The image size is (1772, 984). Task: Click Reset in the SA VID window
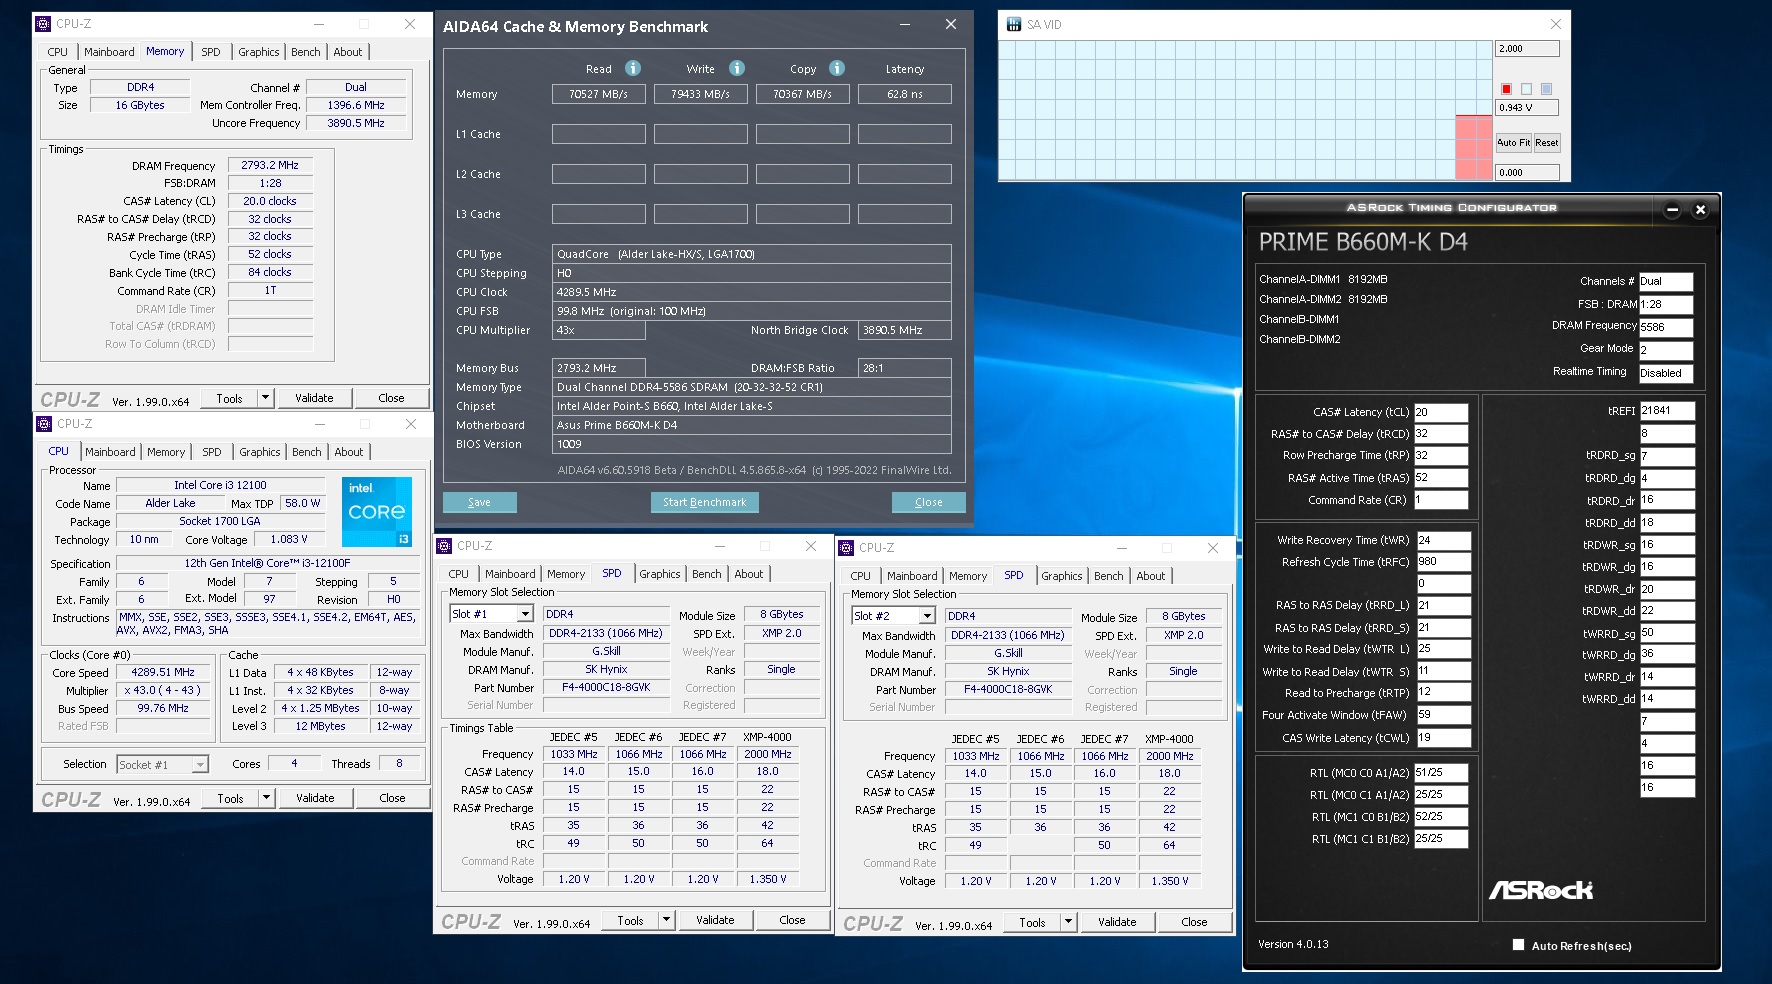coord(1547,143)
